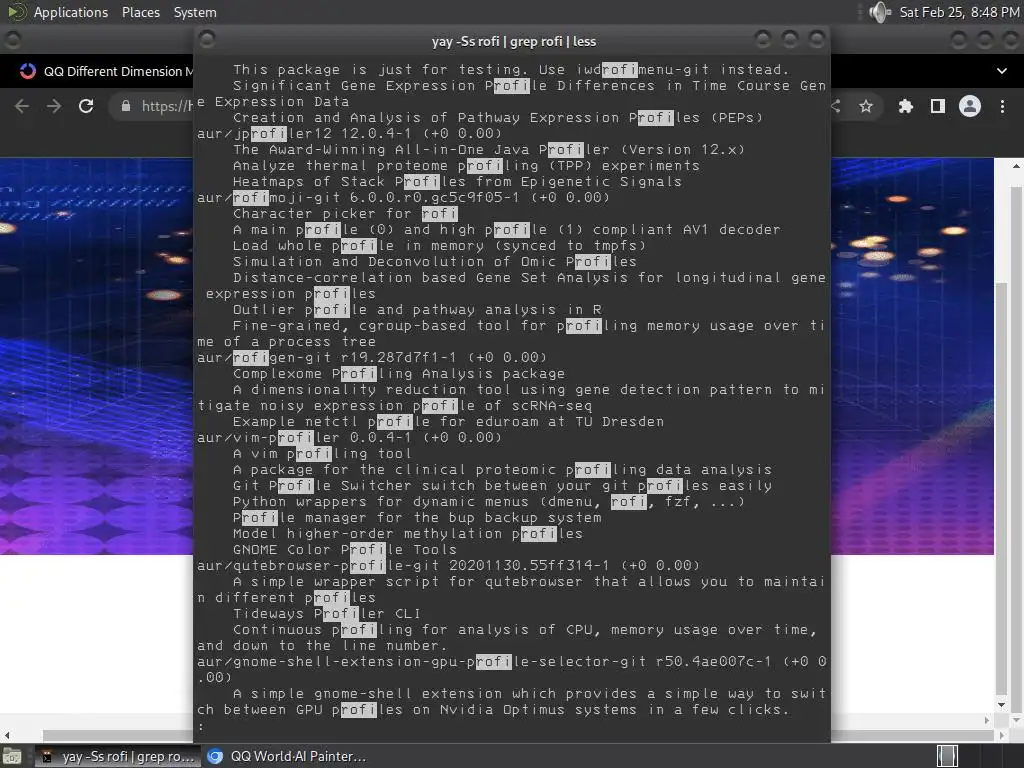Click the volume speaker icon in top panel
Viewport: 1024px width, 768px height.
[880, 12]
